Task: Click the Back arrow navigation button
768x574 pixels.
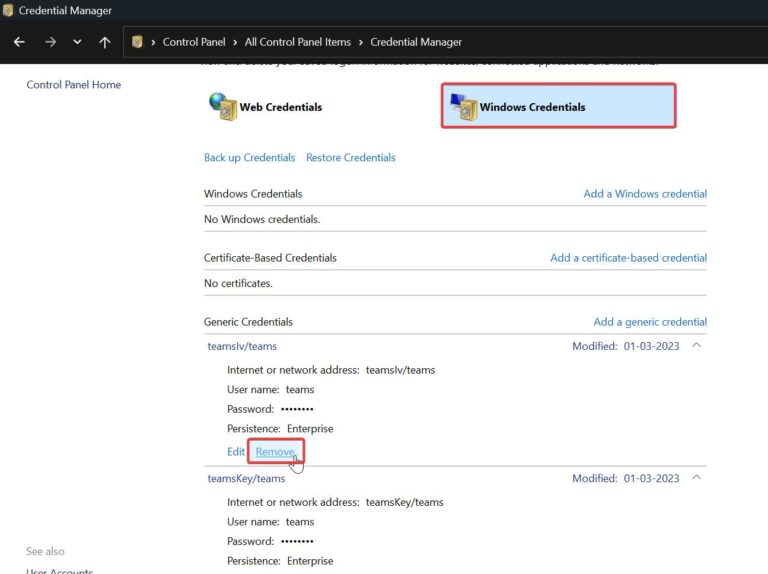Action: coord(19,42)
